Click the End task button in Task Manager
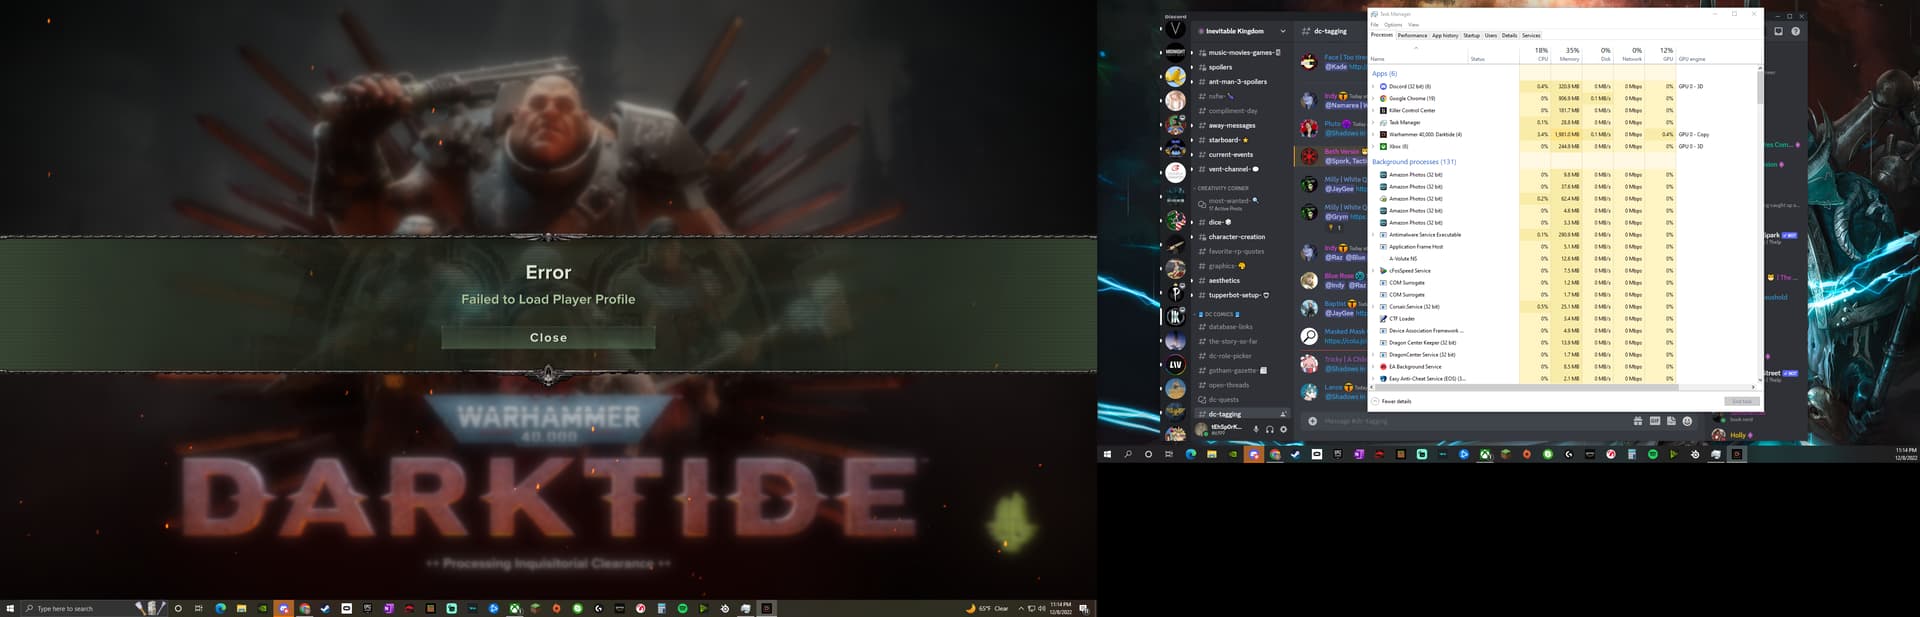The height and width of the screenshot is (617, 1920). pos(1741,401)
